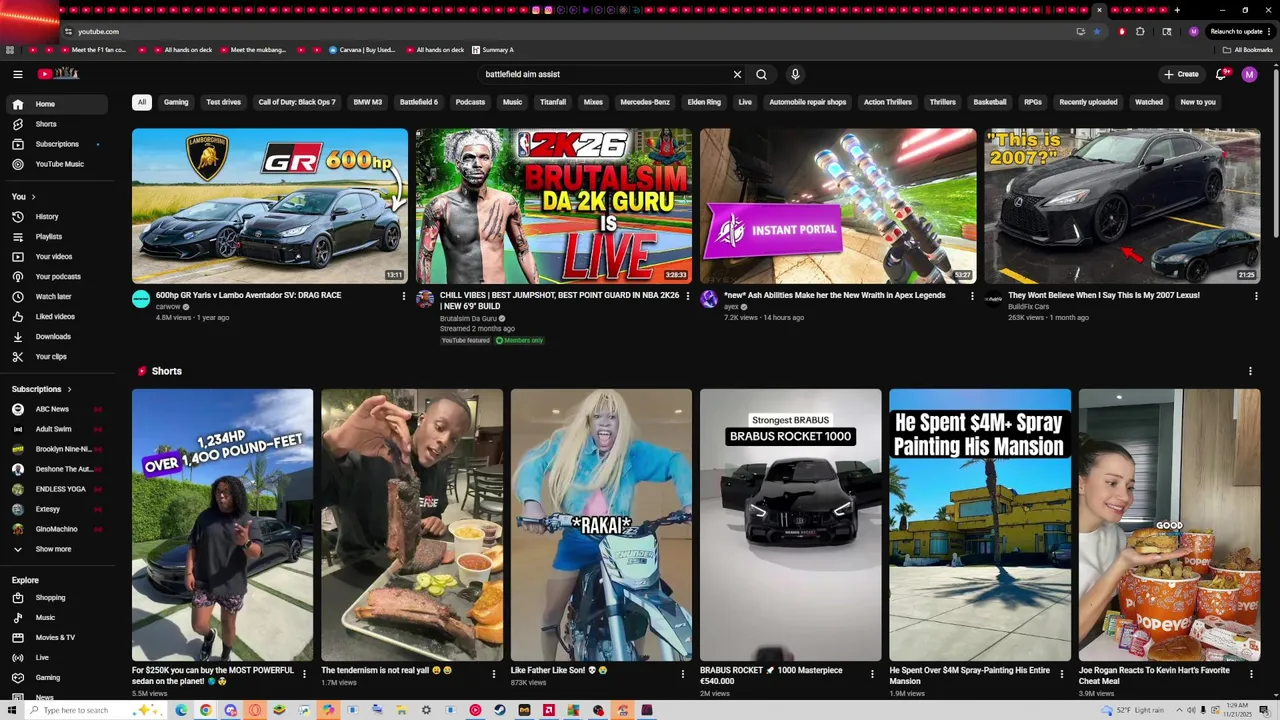Viewport: 1280px width, 720px height.
Task: Play the Brutalsim 2K26 live thumbnail
Action: [x=554, y=206]
